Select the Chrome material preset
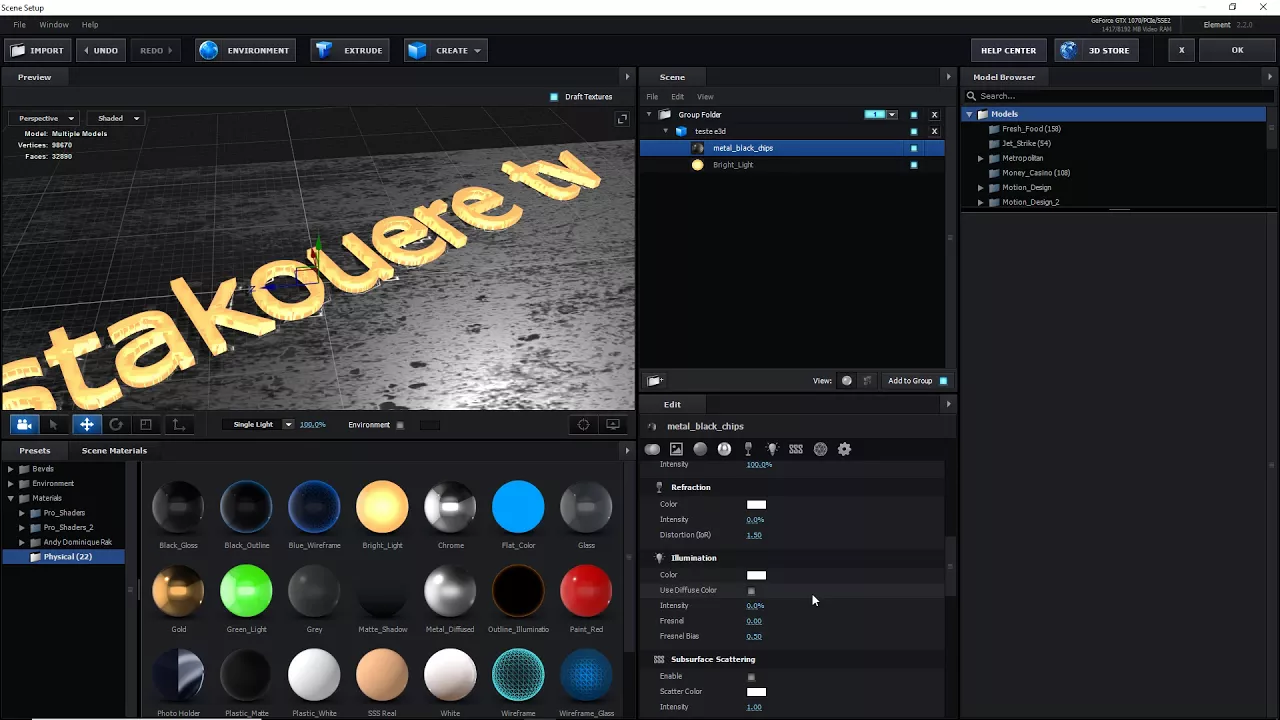Image resolution: width=1280 pixels, height=720 pixels. click(x=450, y=507)
